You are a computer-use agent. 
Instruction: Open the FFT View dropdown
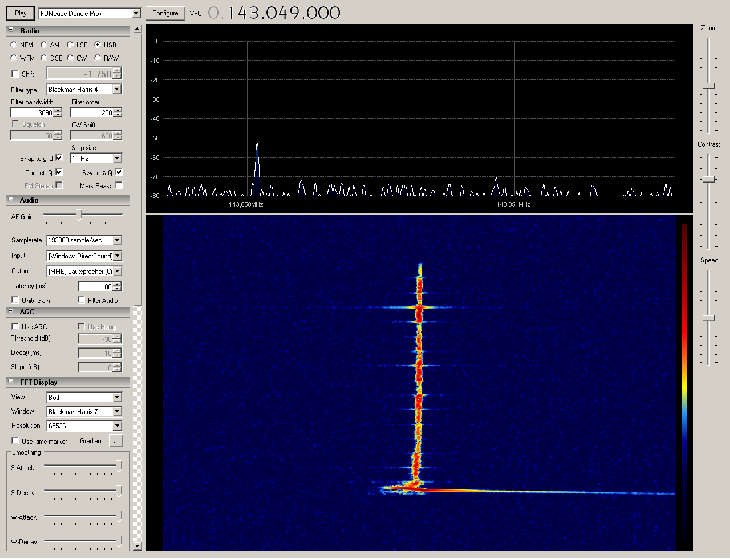coord(117,396)
